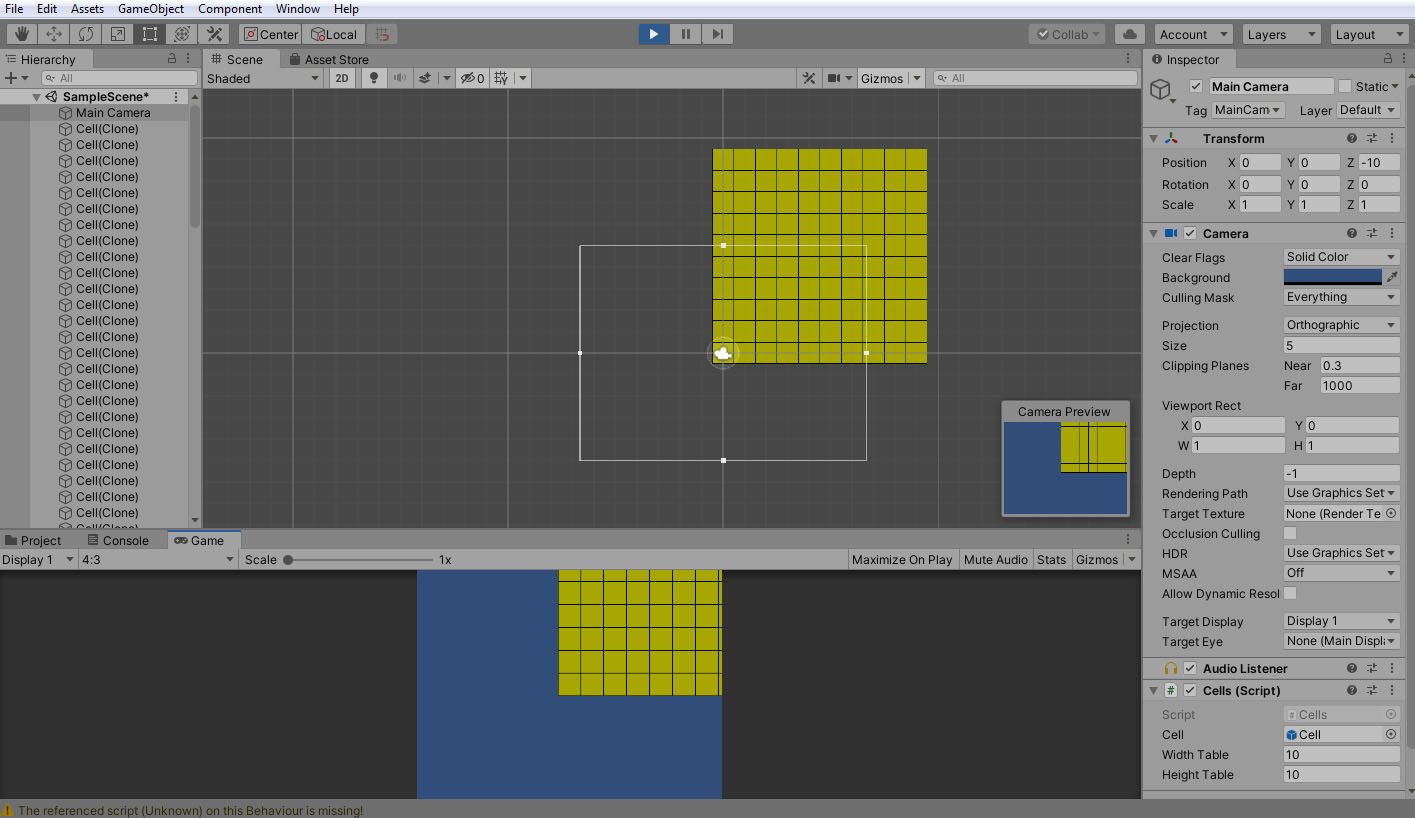The width and height of the screenshot is (1415, 818).
Task: Toggle grid snapping icon in main toolbar
Action: 381,34
